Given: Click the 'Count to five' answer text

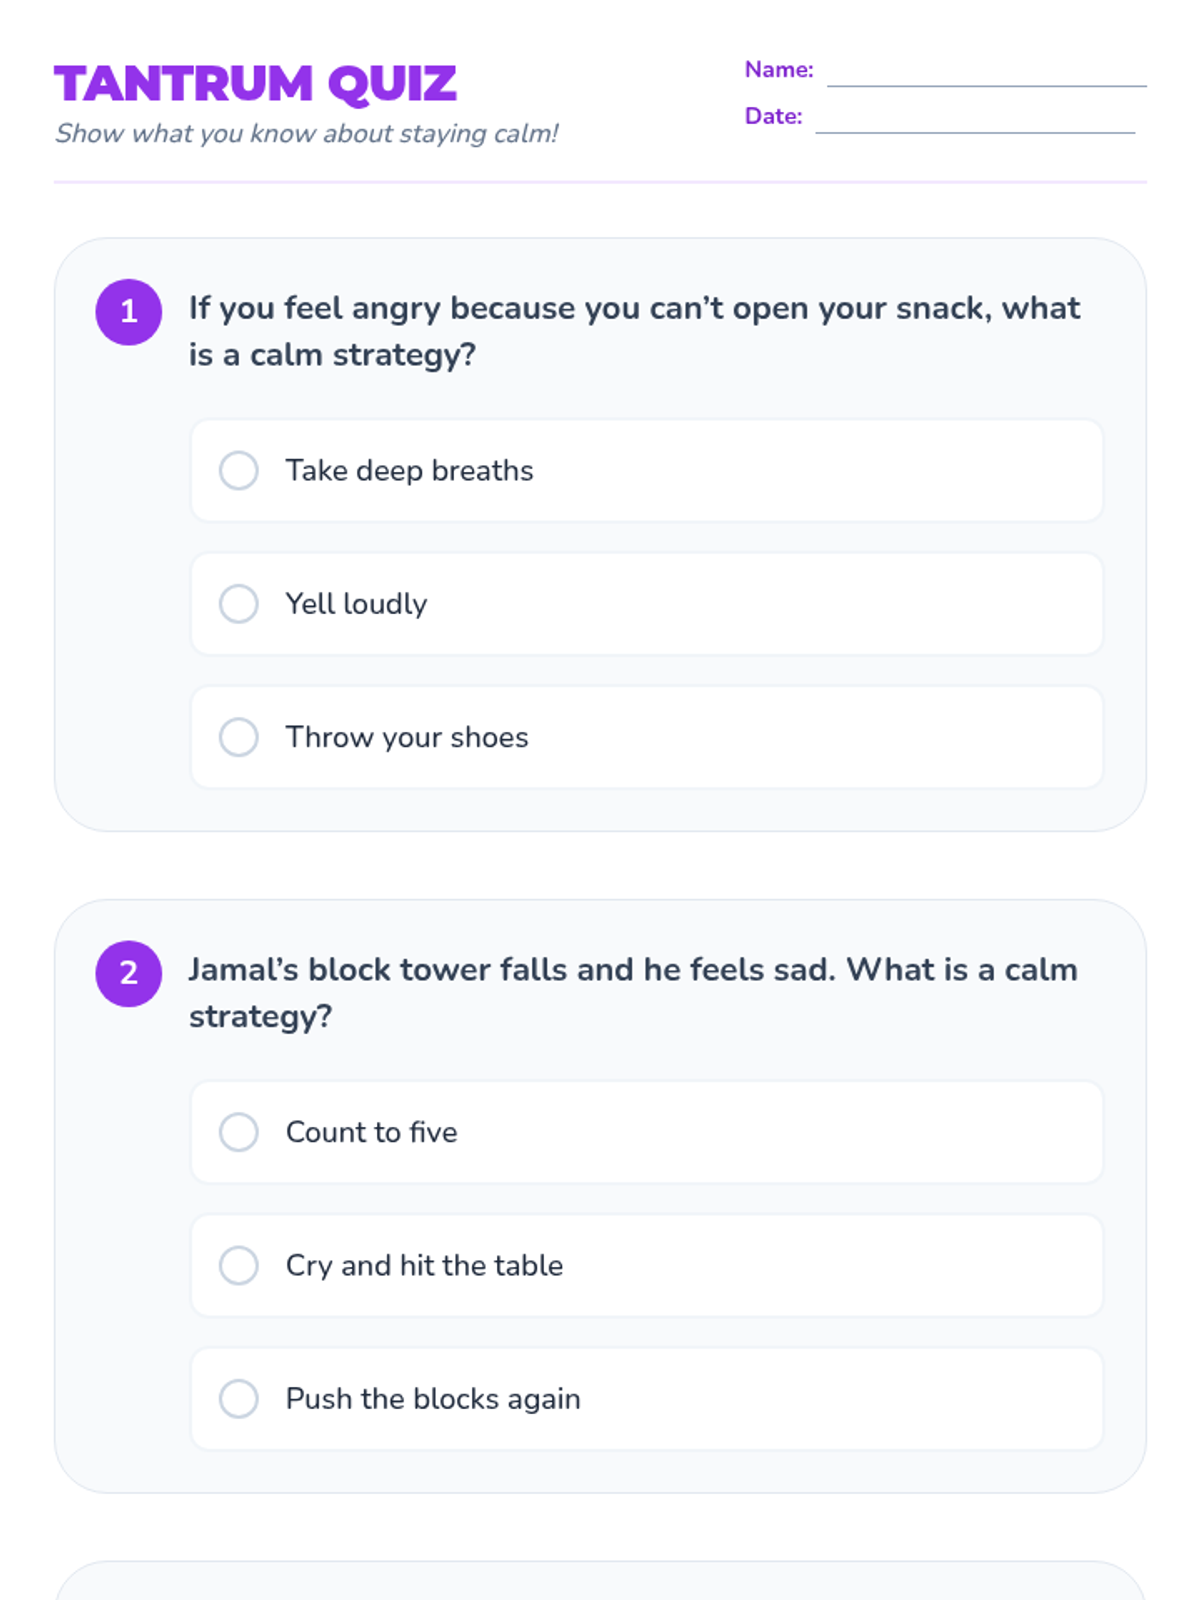Looking at the screenshot, I should tap(371, 1132).
